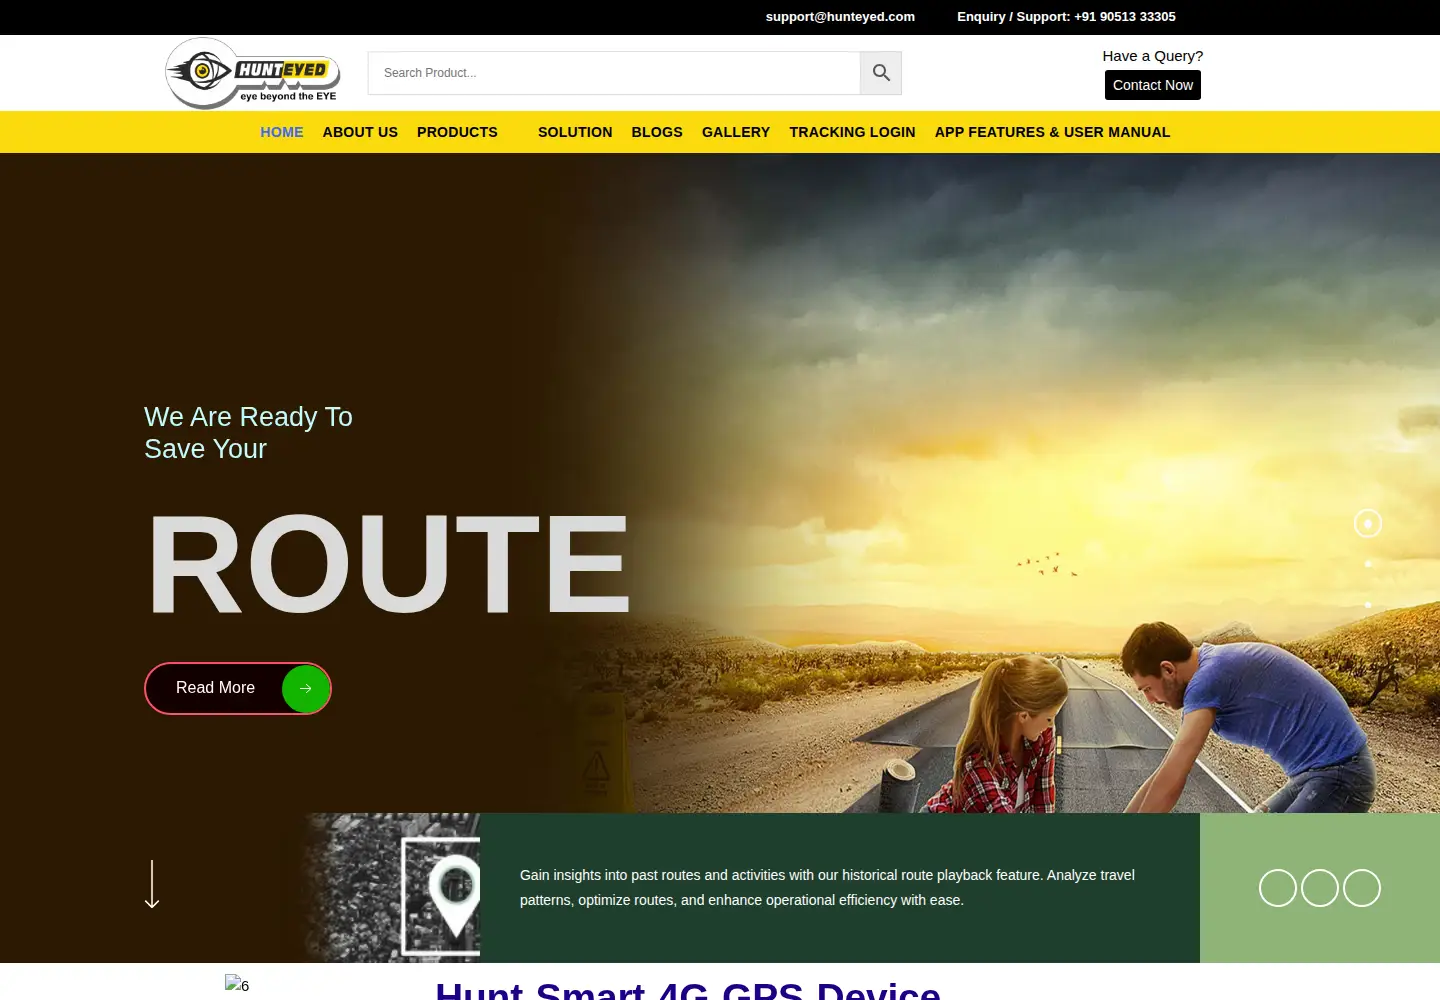
Task: Select the ringed active slide indicator dot
Action: pos(1368,523)
